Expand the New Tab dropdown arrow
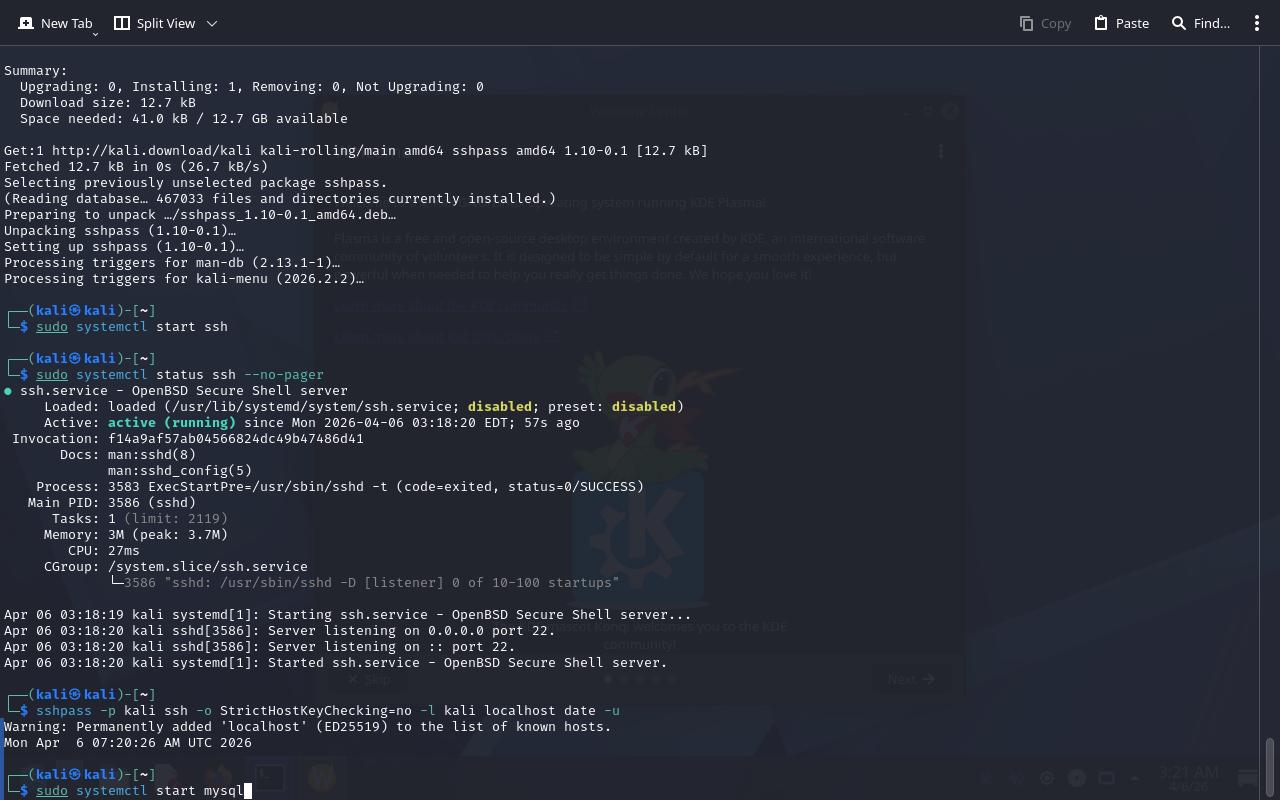The height and width of the screenshot is (800, 1280). click(x=95, y=34)
